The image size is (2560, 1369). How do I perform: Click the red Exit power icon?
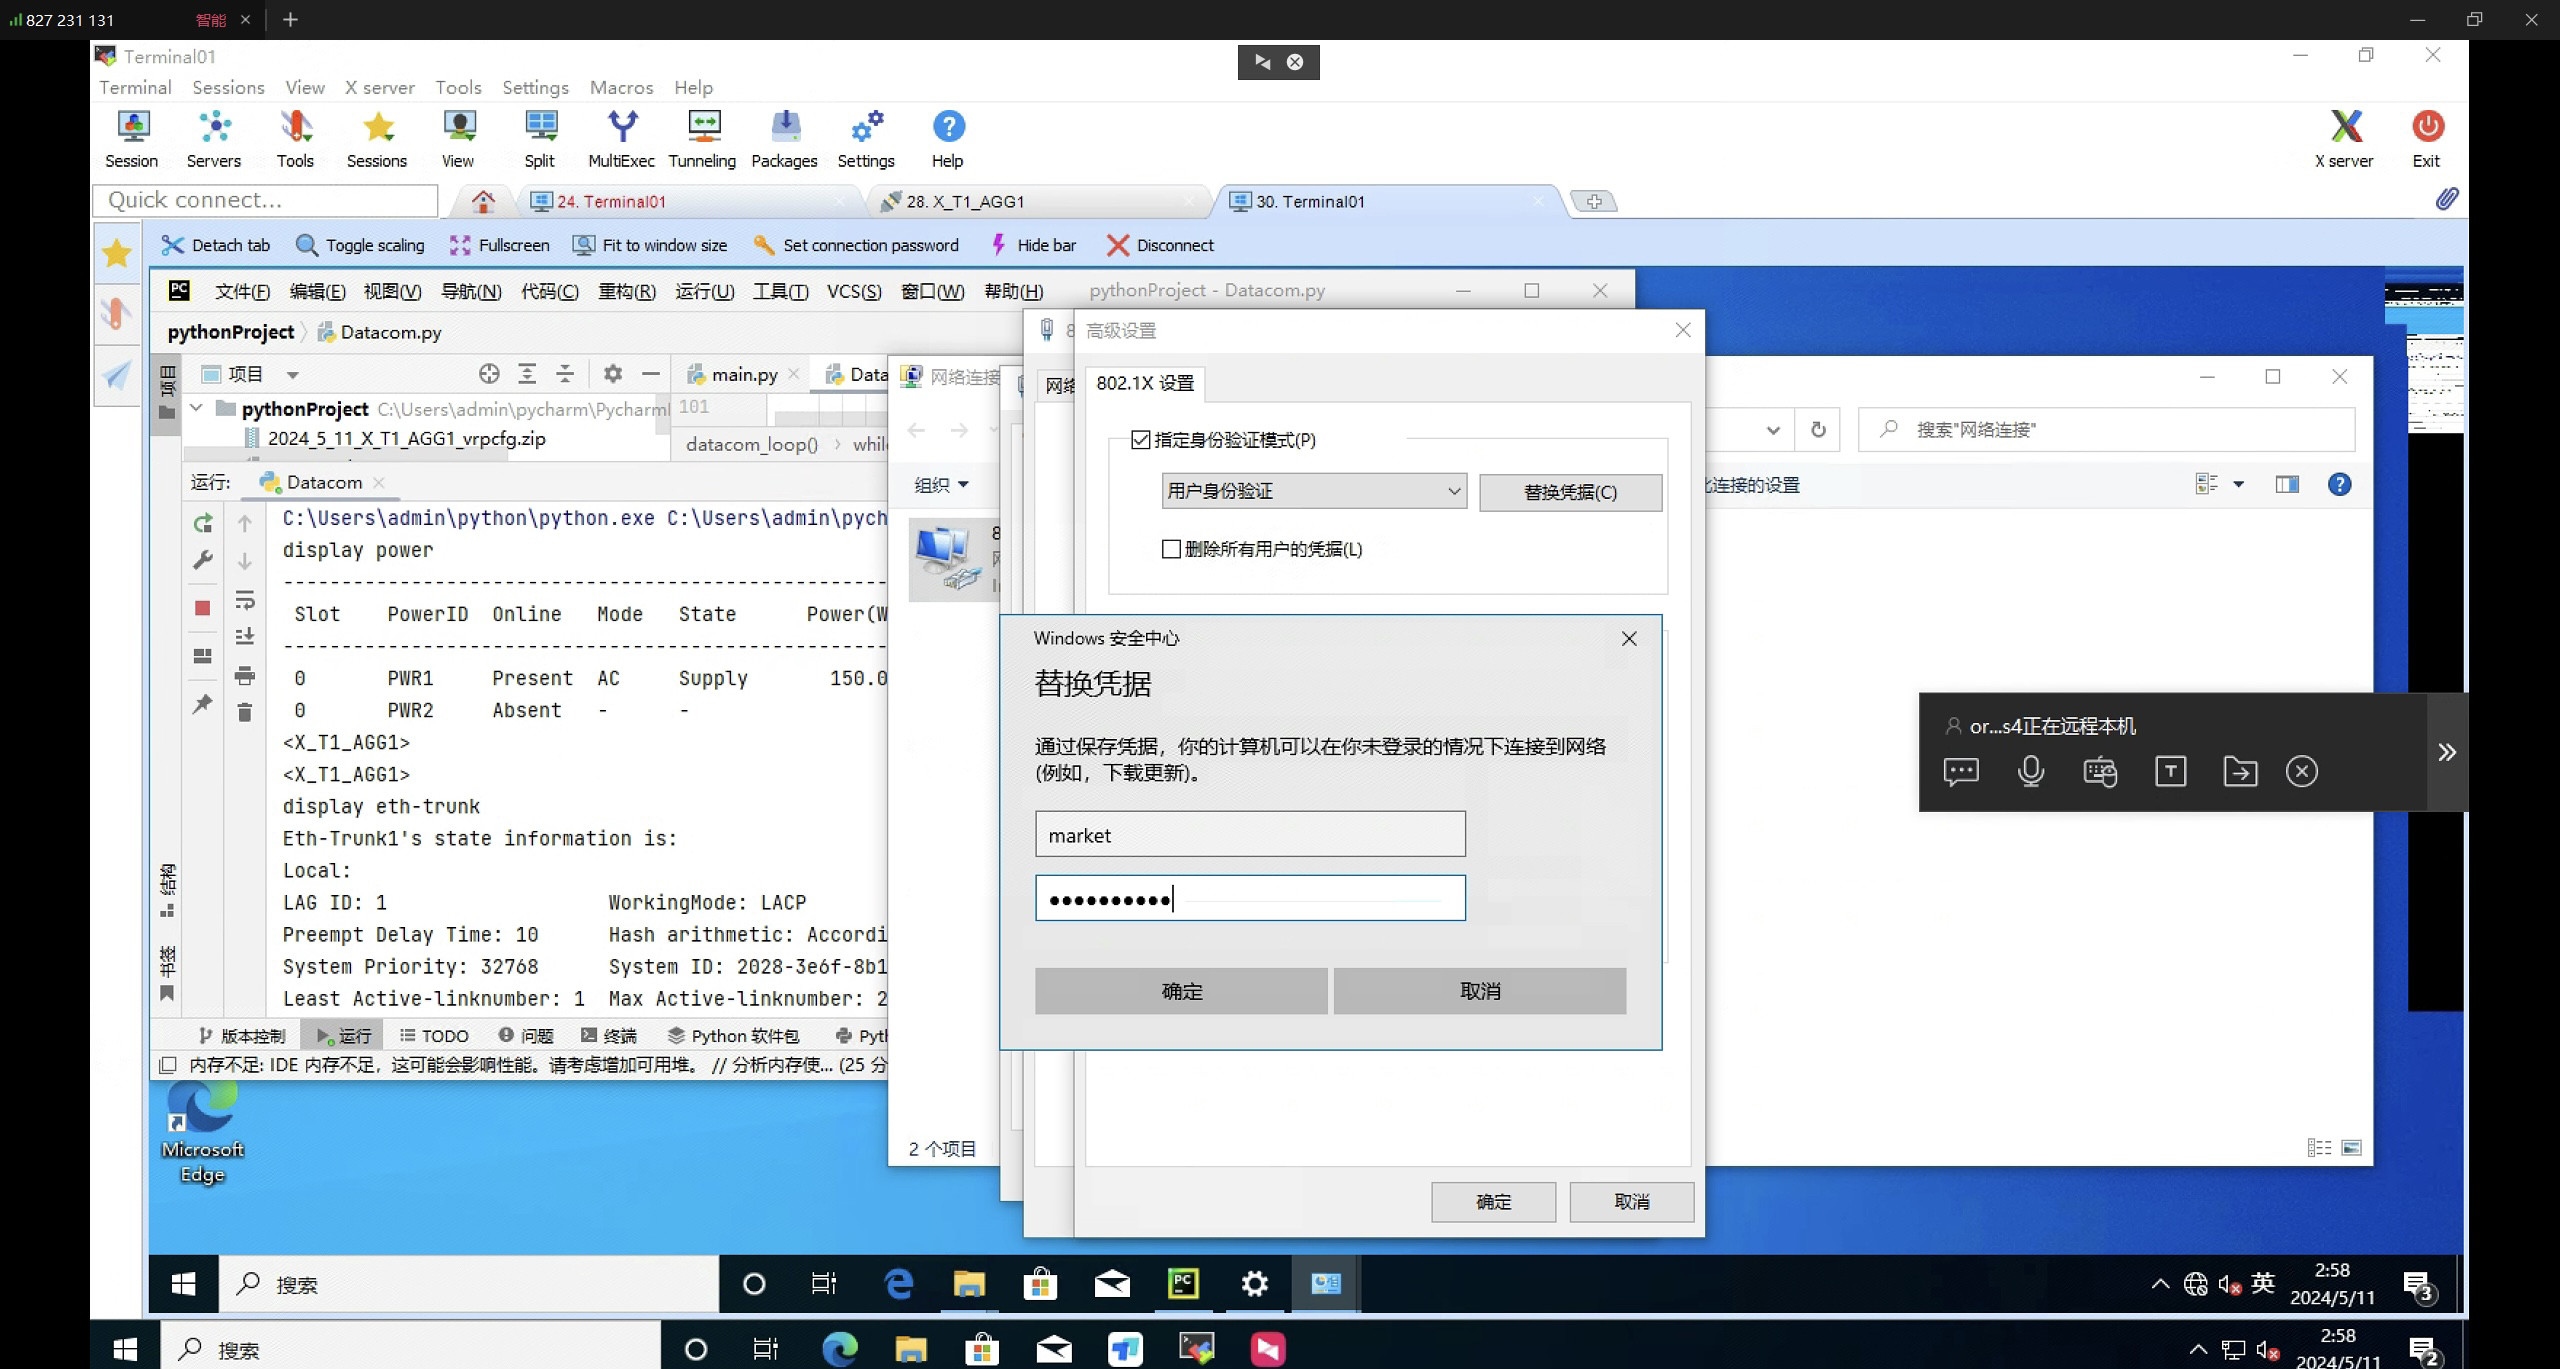click(x=2427, y=139)
